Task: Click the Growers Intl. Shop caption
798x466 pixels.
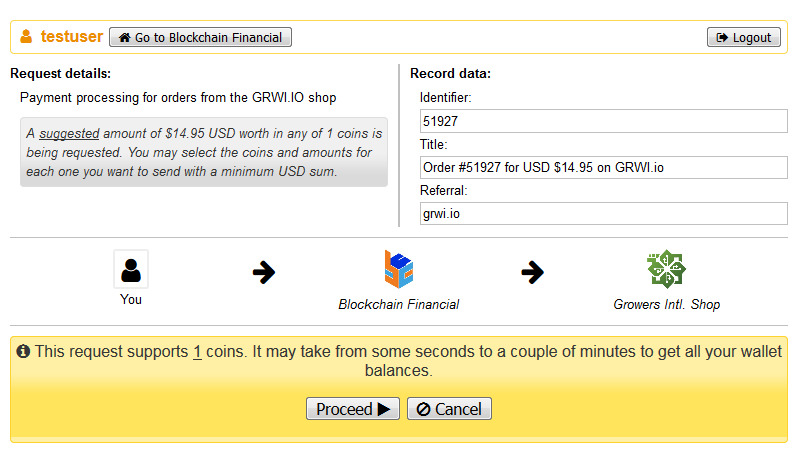Action: (666, 304)
